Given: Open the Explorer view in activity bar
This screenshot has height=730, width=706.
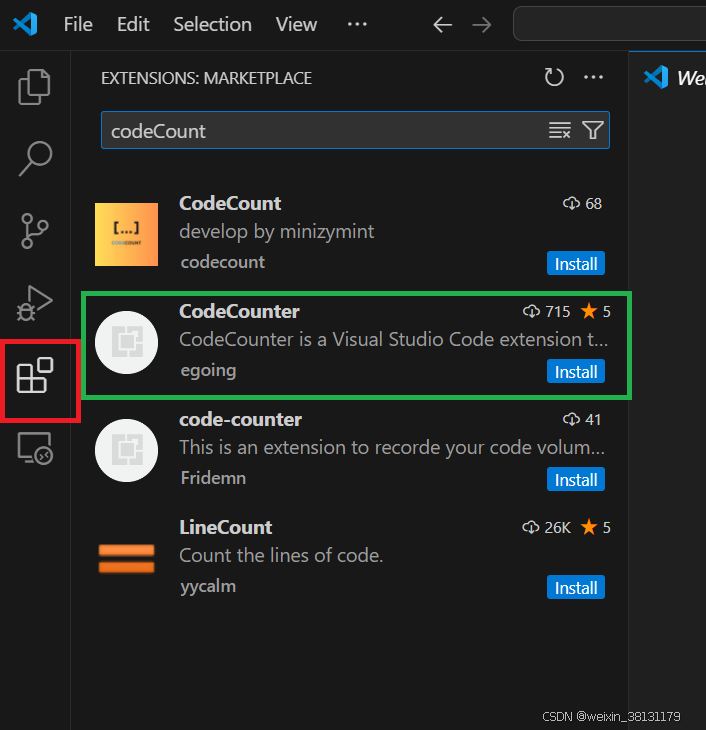Looking at the screenshot, I should 34,87.
